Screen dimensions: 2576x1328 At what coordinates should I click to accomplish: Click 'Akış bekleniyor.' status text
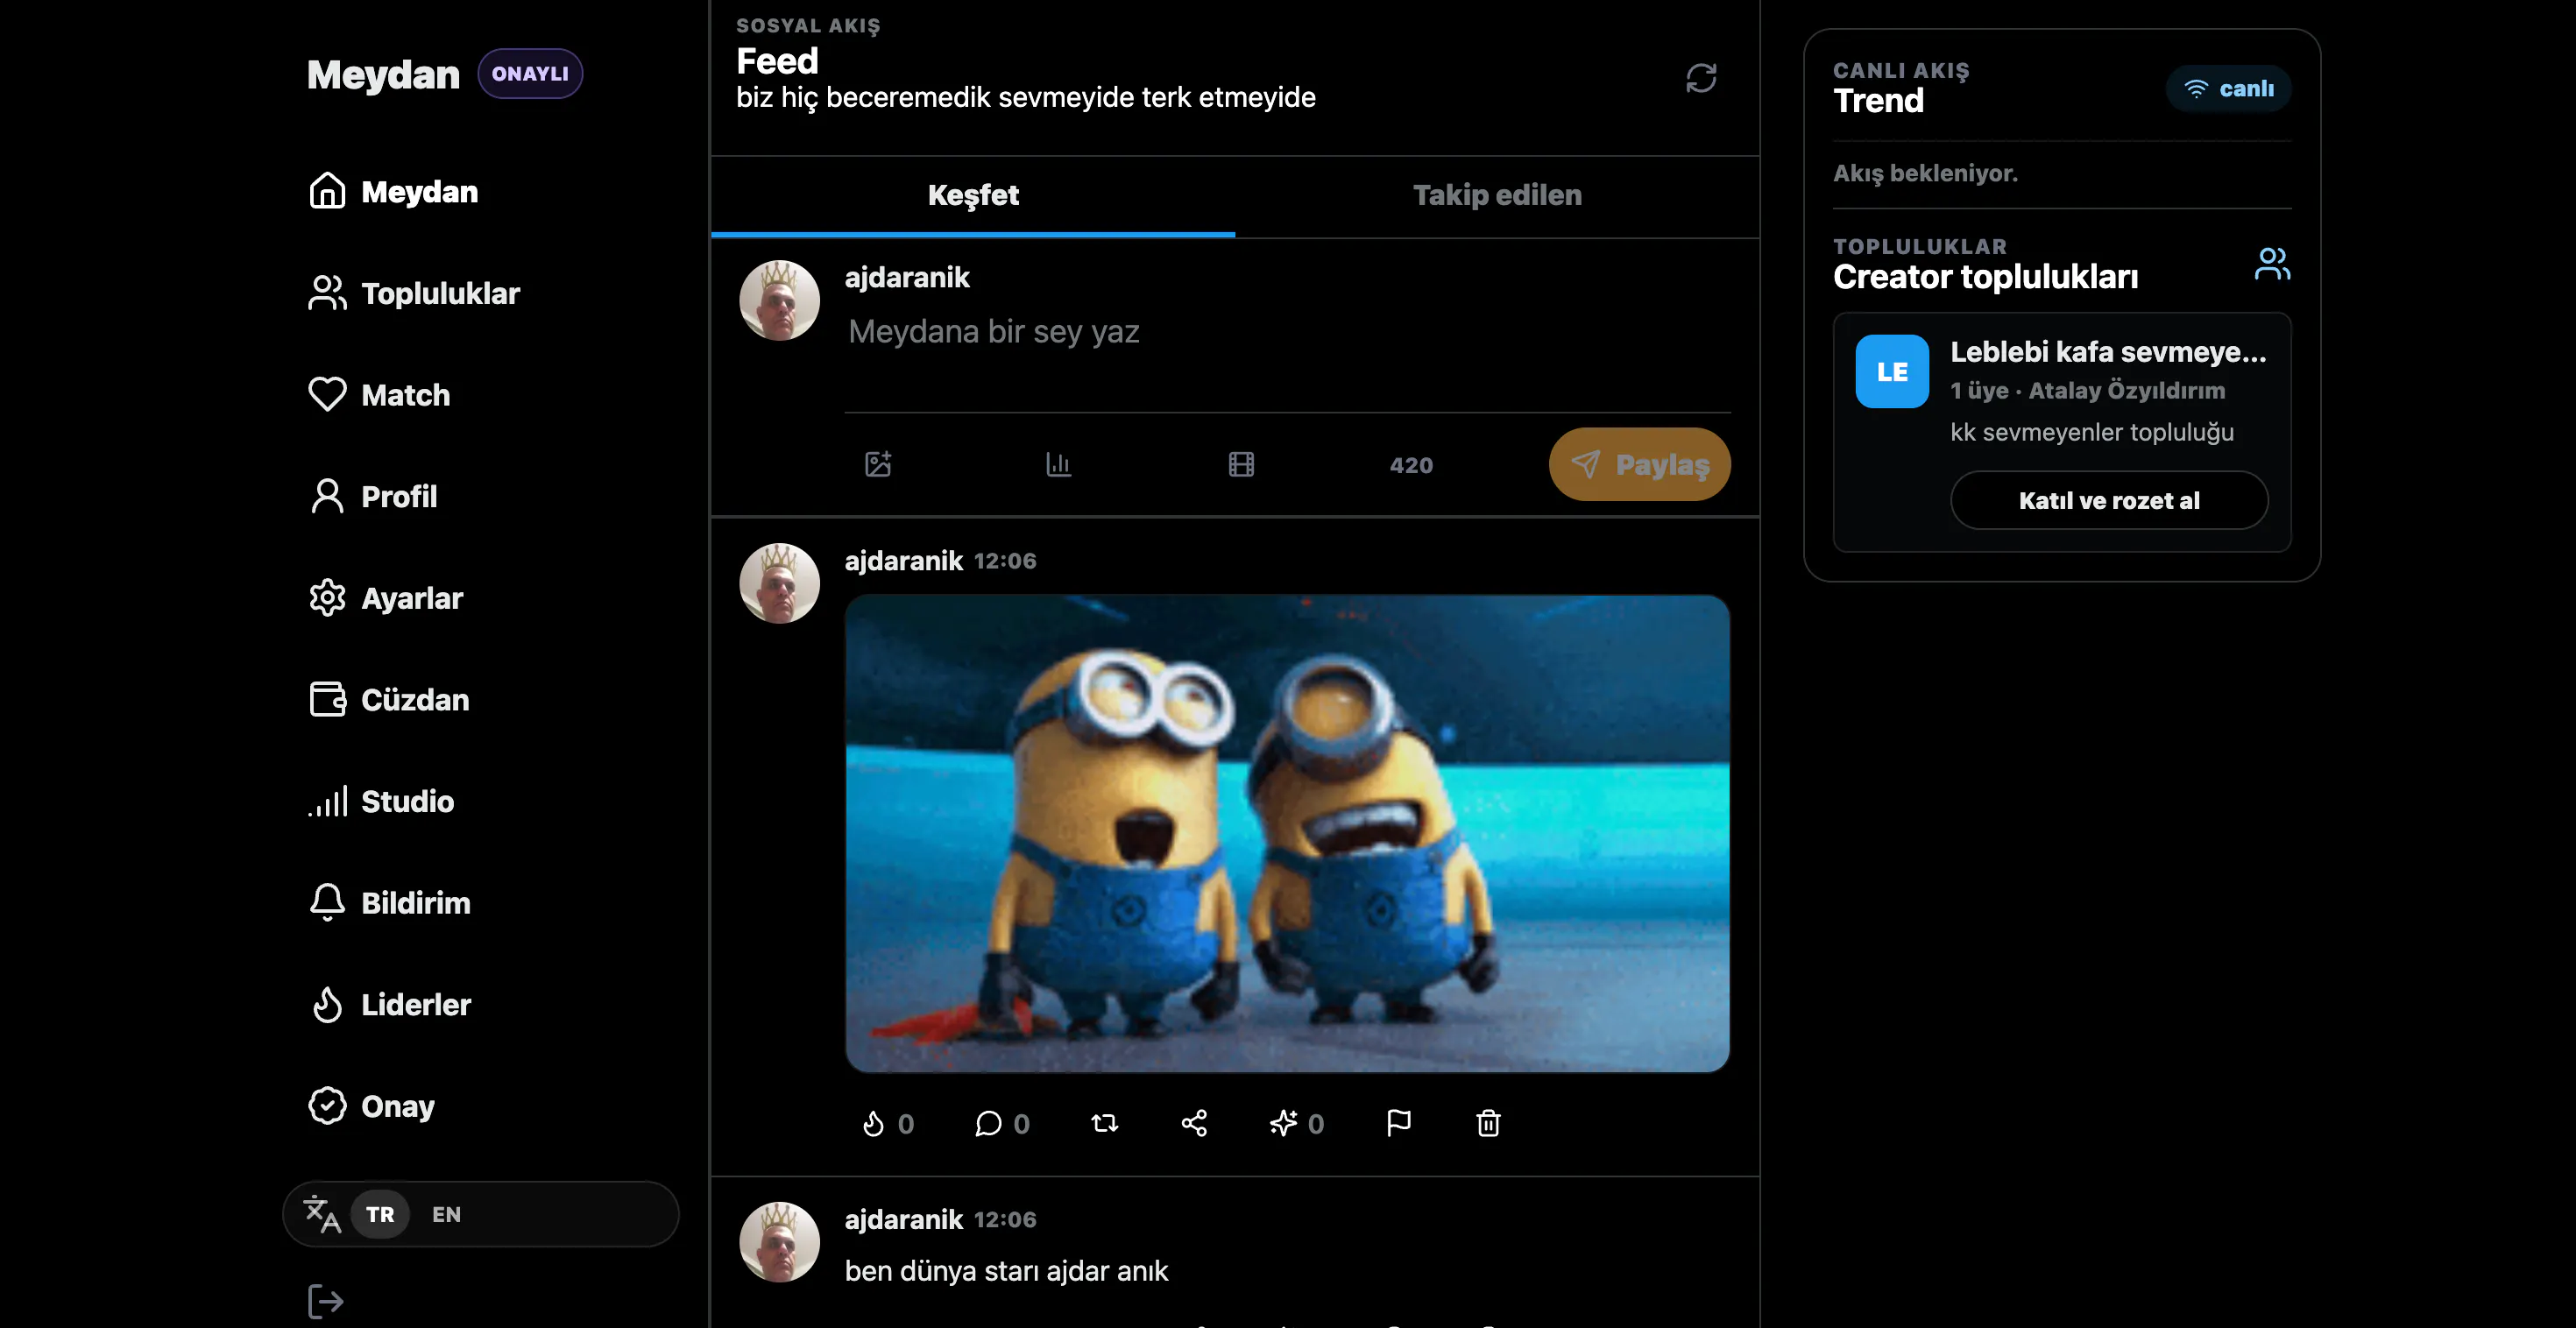click(1925, 173)
